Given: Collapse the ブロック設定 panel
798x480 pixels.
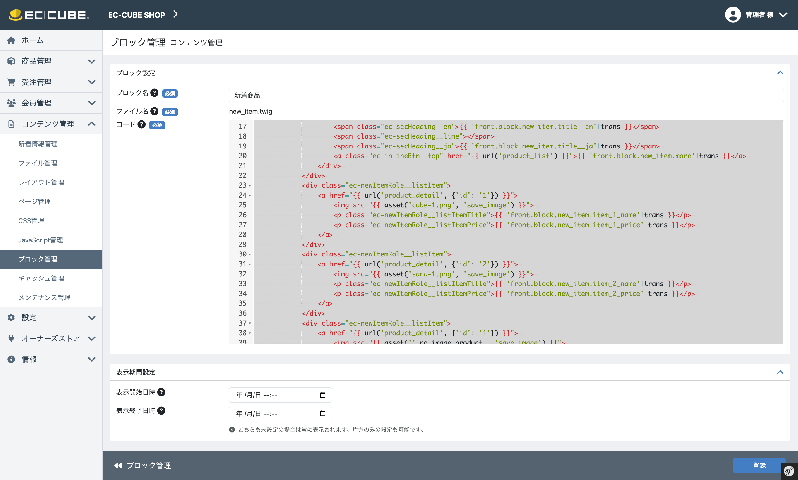Looking at the screenshot, I should click(780, 73).
